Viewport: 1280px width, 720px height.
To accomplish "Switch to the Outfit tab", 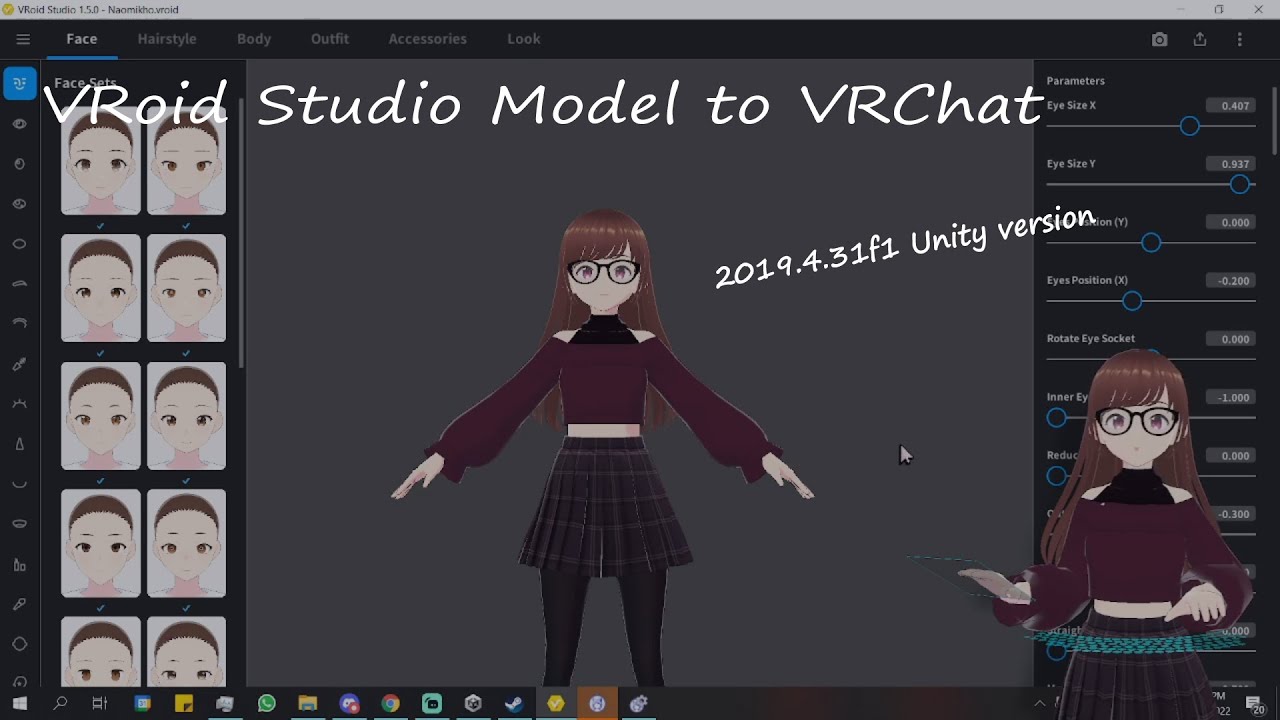I will (330, 39).
